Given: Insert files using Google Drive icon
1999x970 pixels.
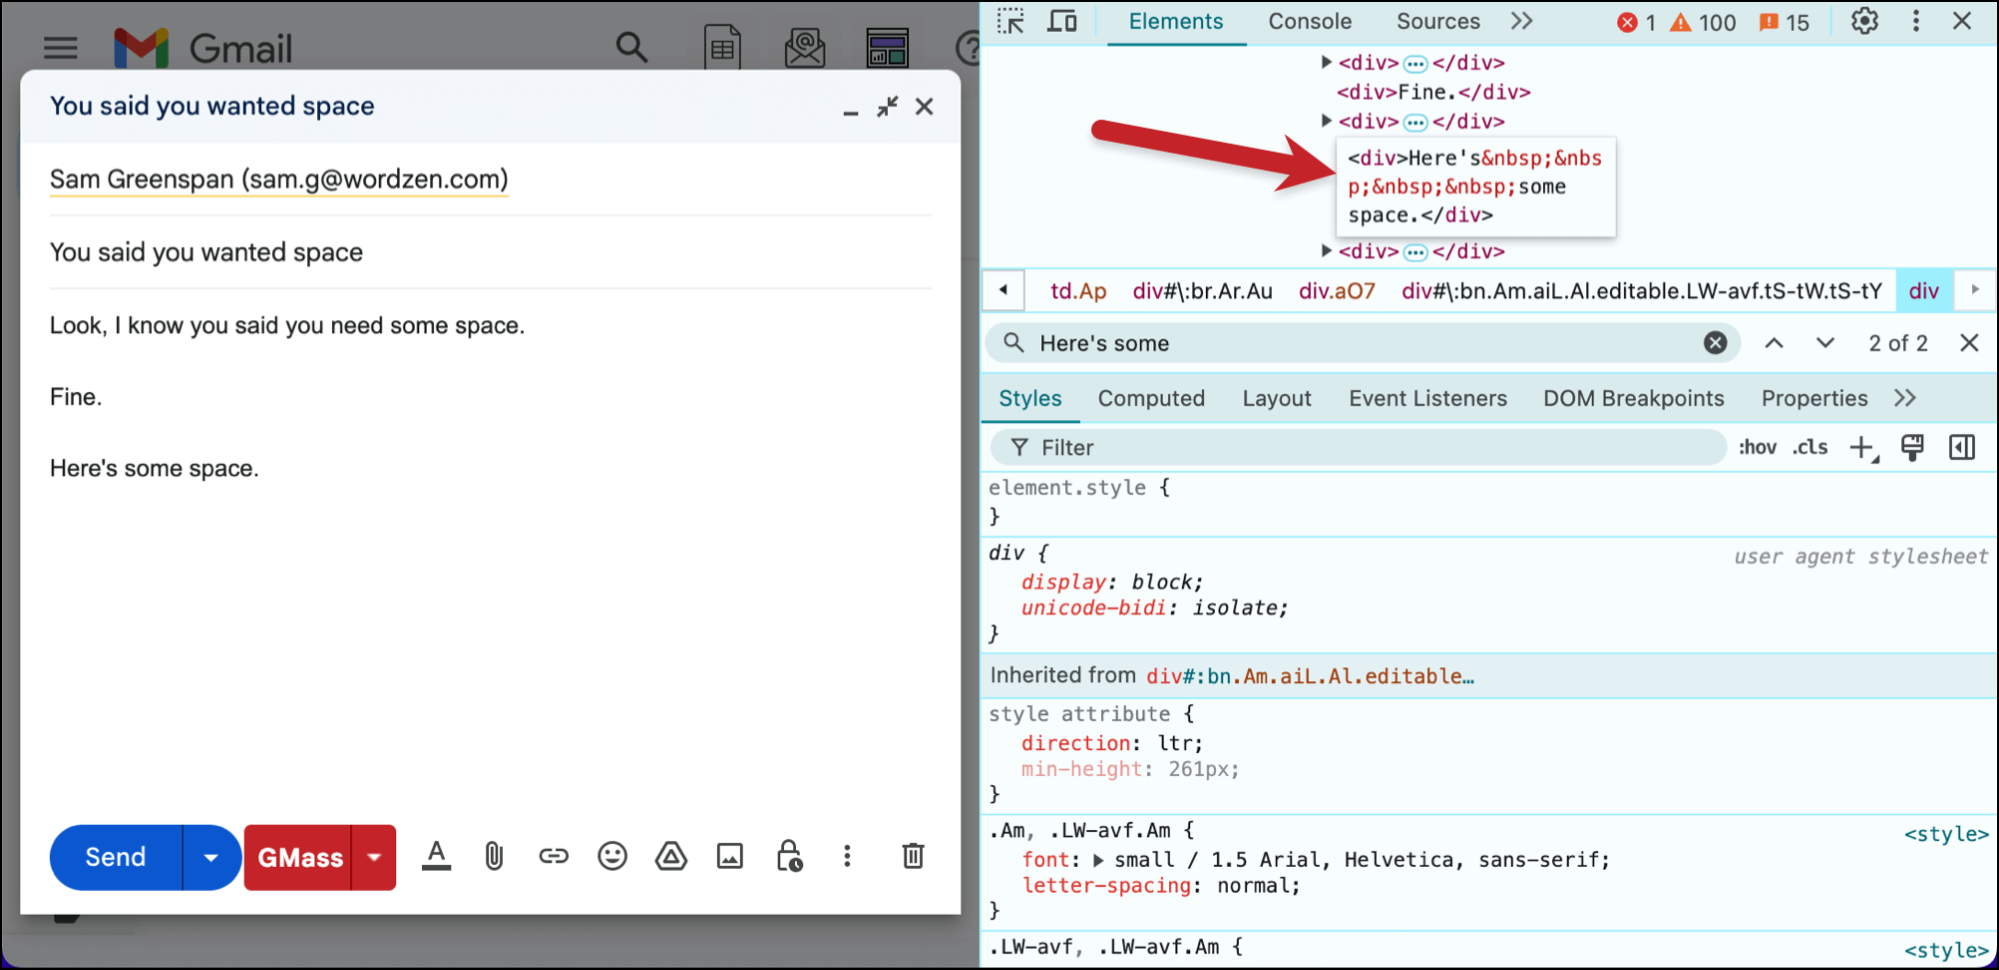Looking at the screenshot, I should pyautogui.click(x=671, y=856).
